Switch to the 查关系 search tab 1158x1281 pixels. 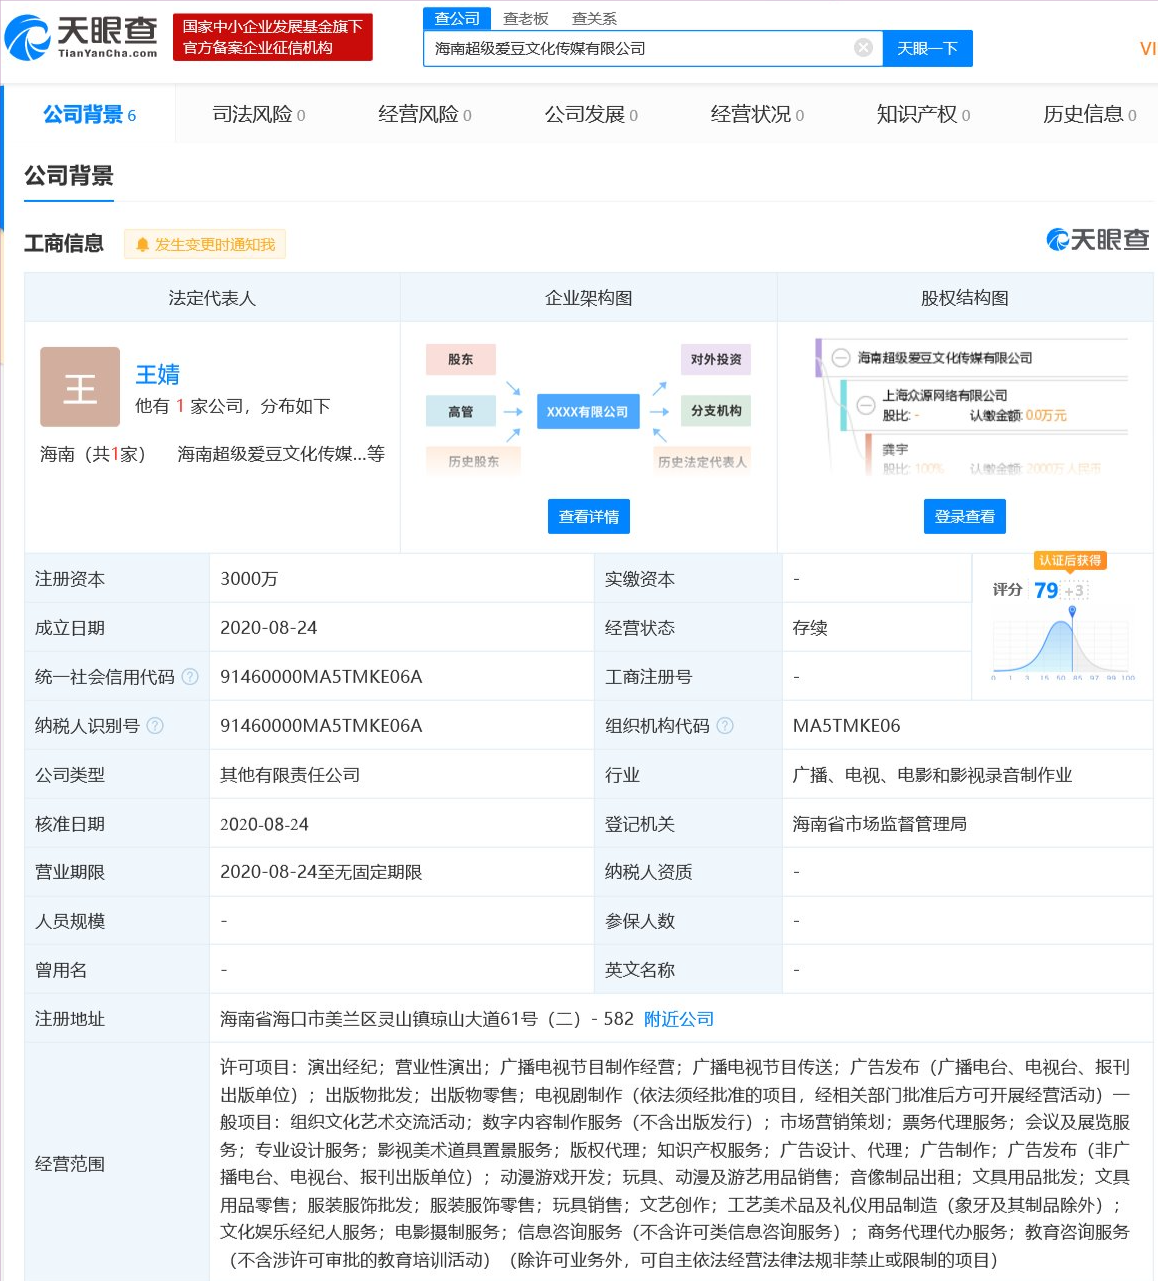coord(594,19)
